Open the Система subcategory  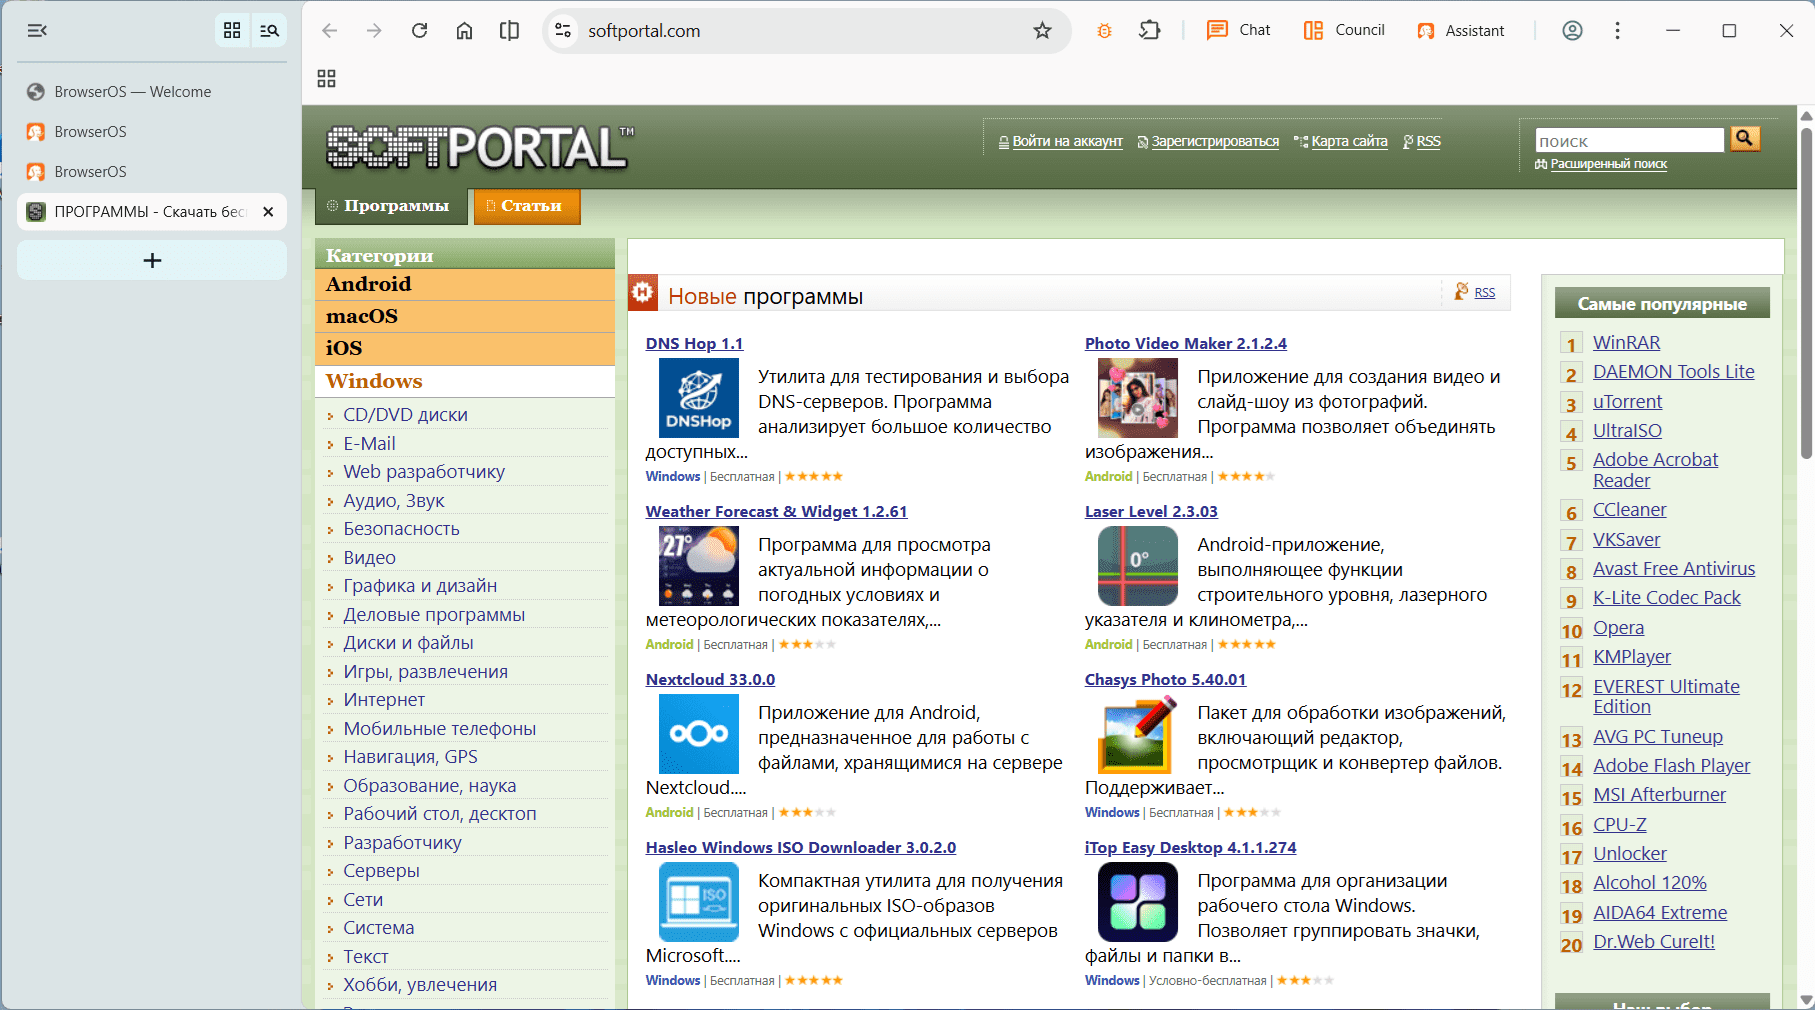[x=378, y=928]
